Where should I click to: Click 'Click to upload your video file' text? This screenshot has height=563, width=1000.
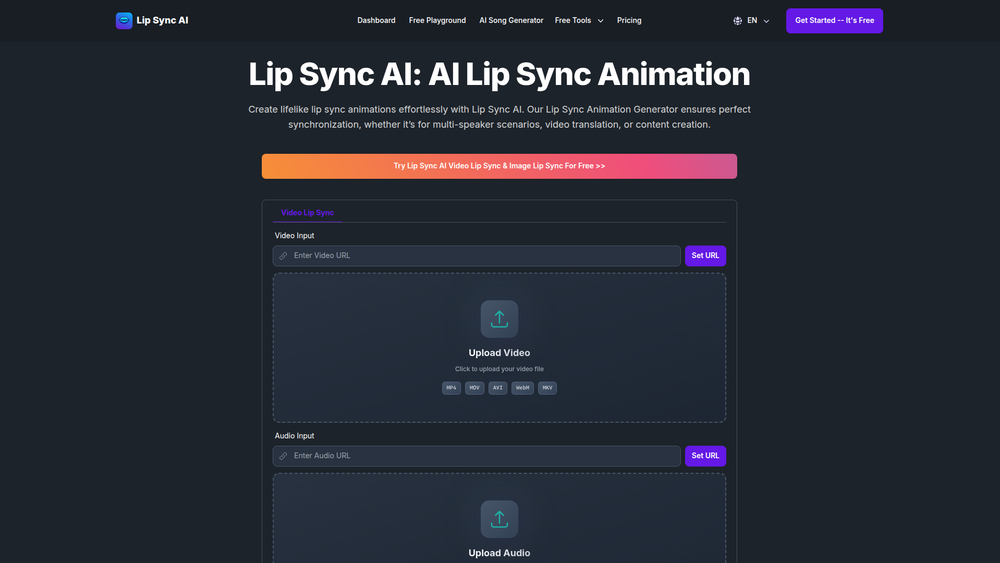click(499, 369)
